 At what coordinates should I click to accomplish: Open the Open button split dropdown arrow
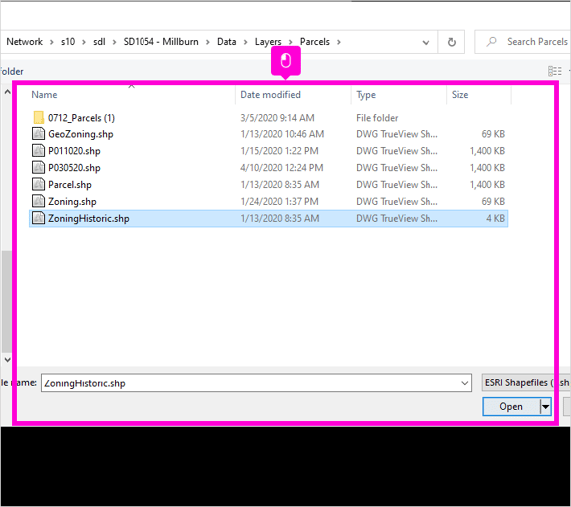pyautogui.click(x=546, y=406)
